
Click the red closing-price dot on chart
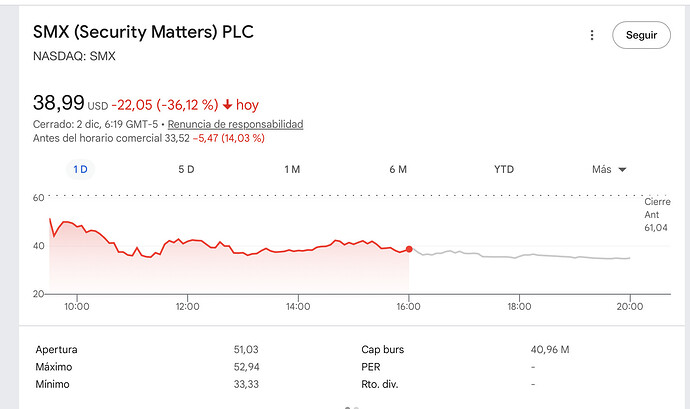(409, 249)
